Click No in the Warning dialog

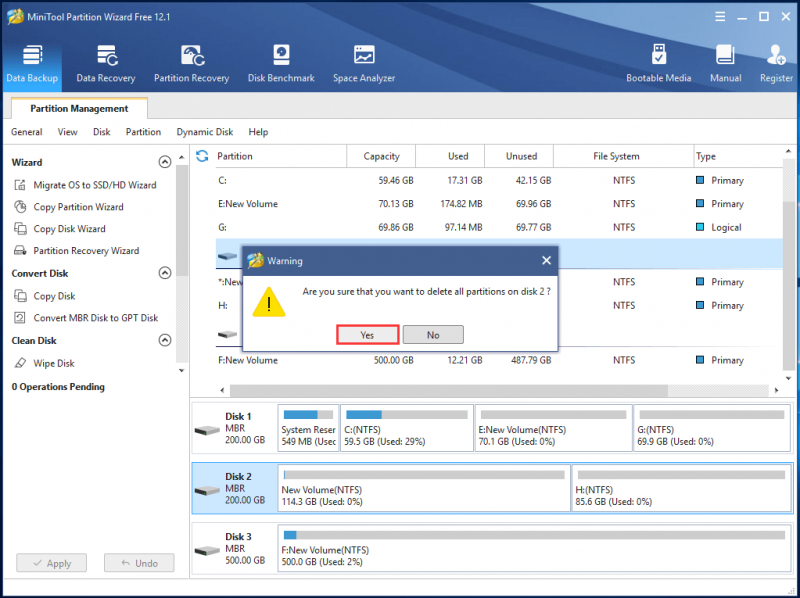point(433,335)
